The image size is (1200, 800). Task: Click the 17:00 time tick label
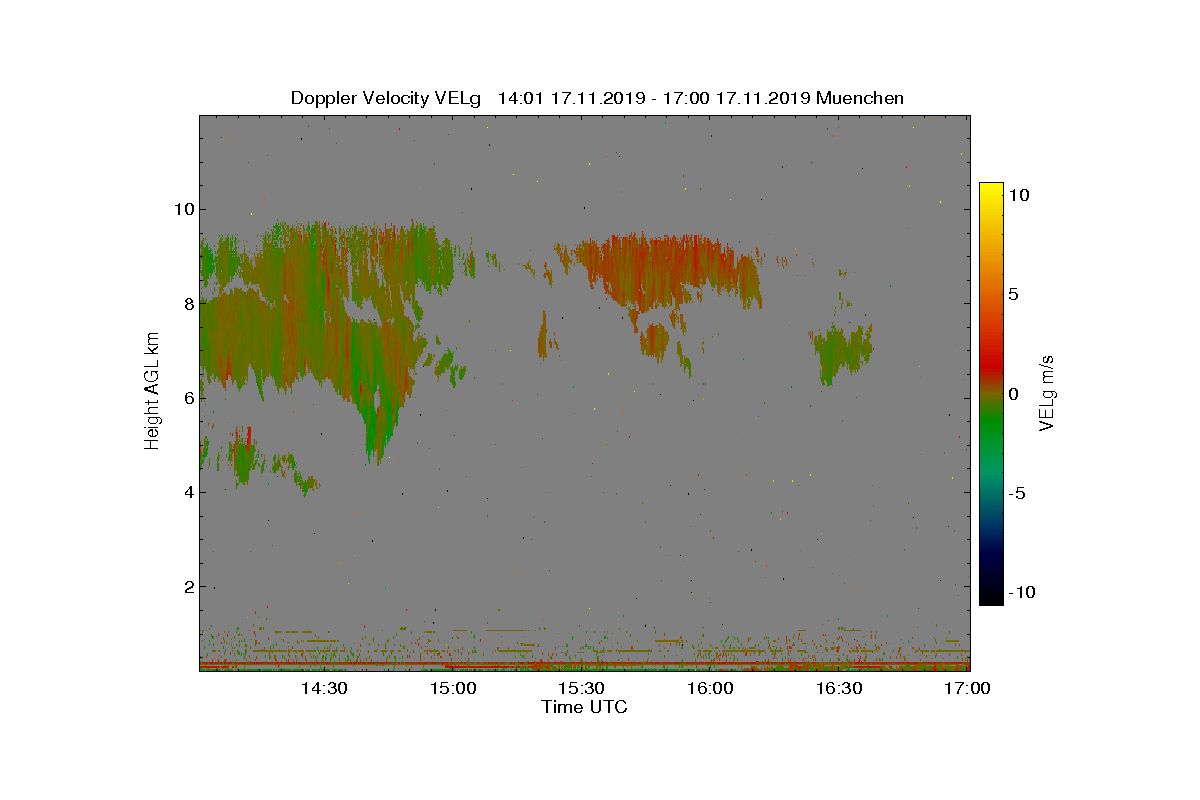[967, 689]
